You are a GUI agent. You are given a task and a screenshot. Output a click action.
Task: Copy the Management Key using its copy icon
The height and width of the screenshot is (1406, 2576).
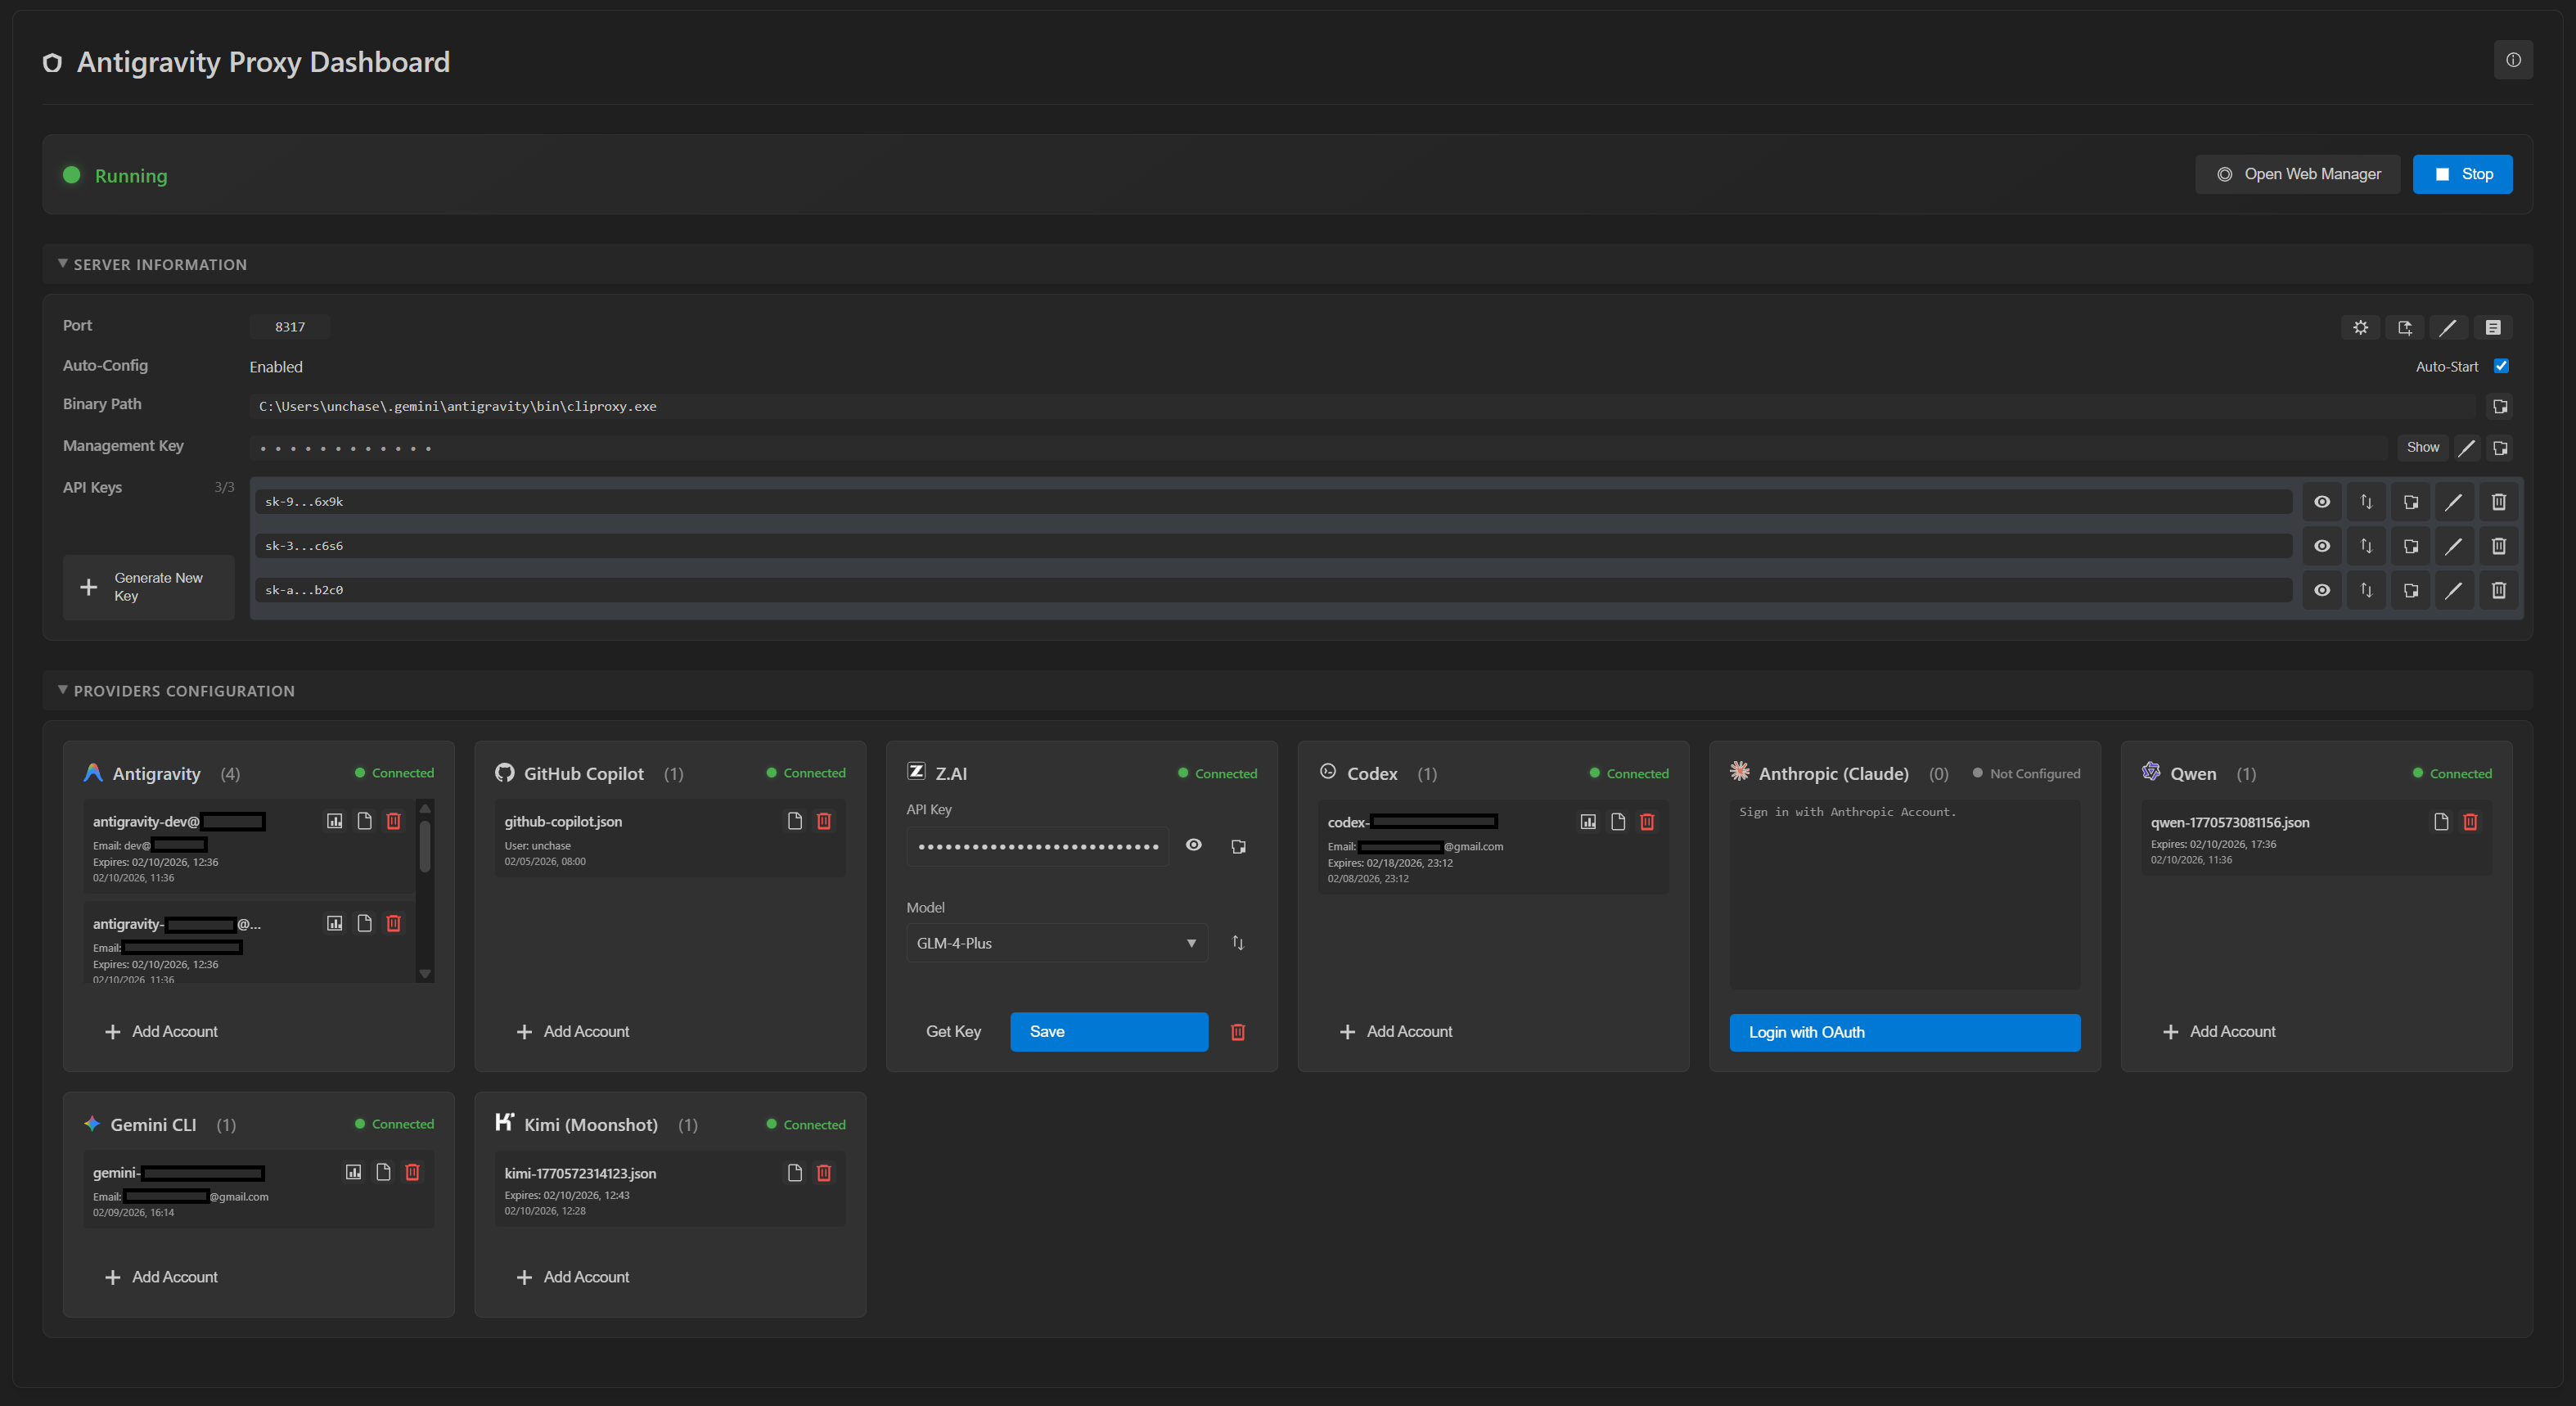tap(2501, 447)
